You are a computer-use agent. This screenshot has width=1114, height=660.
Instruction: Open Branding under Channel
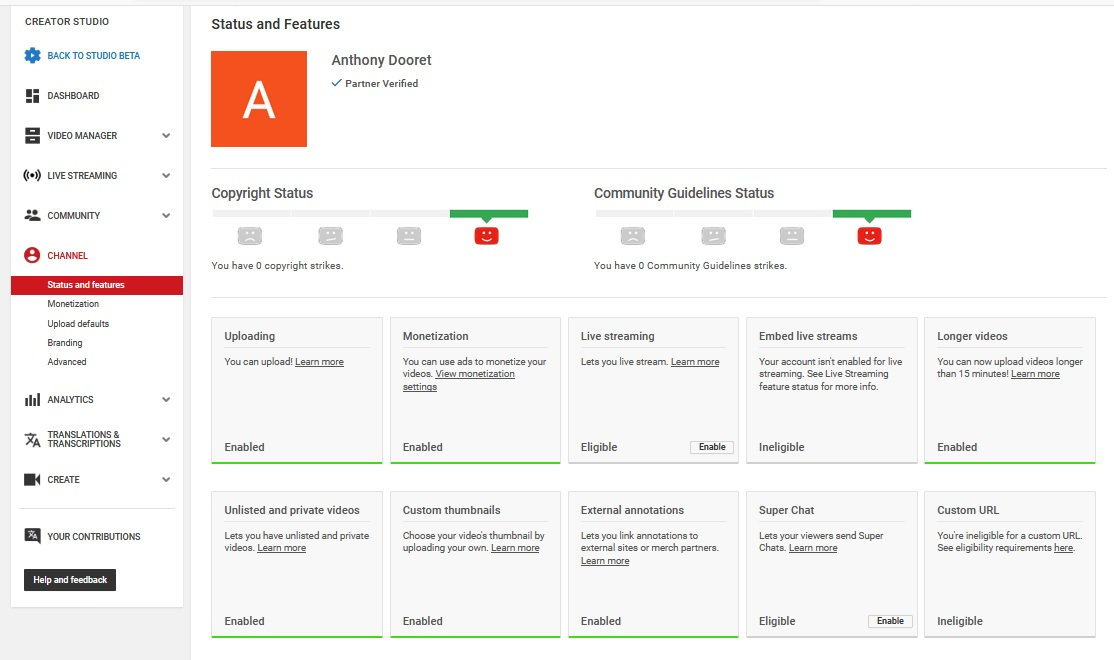tap(65, 343)
